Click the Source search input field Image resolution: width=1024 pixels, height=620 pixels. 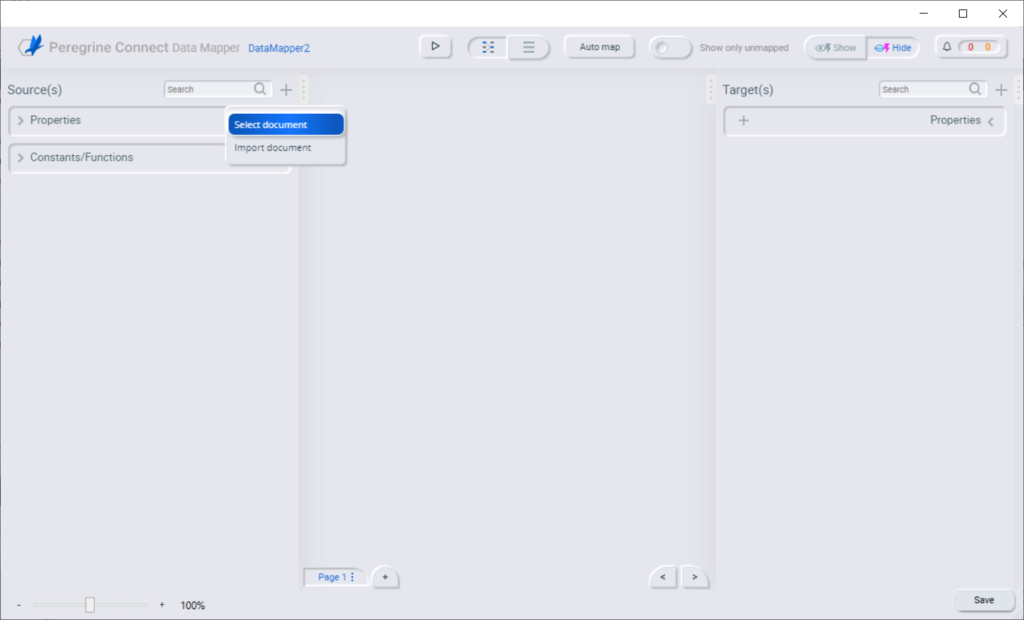[x=212, y=88]
